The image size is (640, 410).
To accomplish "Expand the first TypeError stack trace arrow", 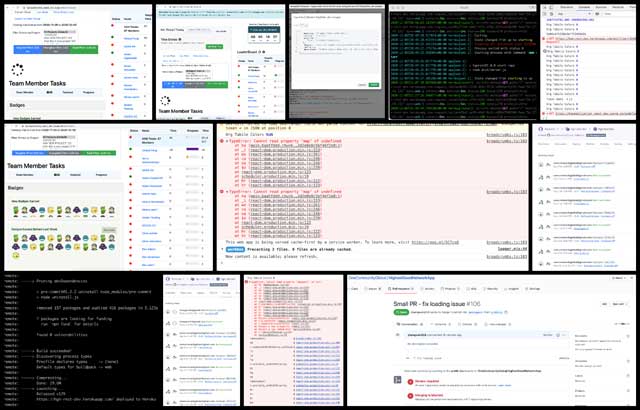I will point(227,141).
